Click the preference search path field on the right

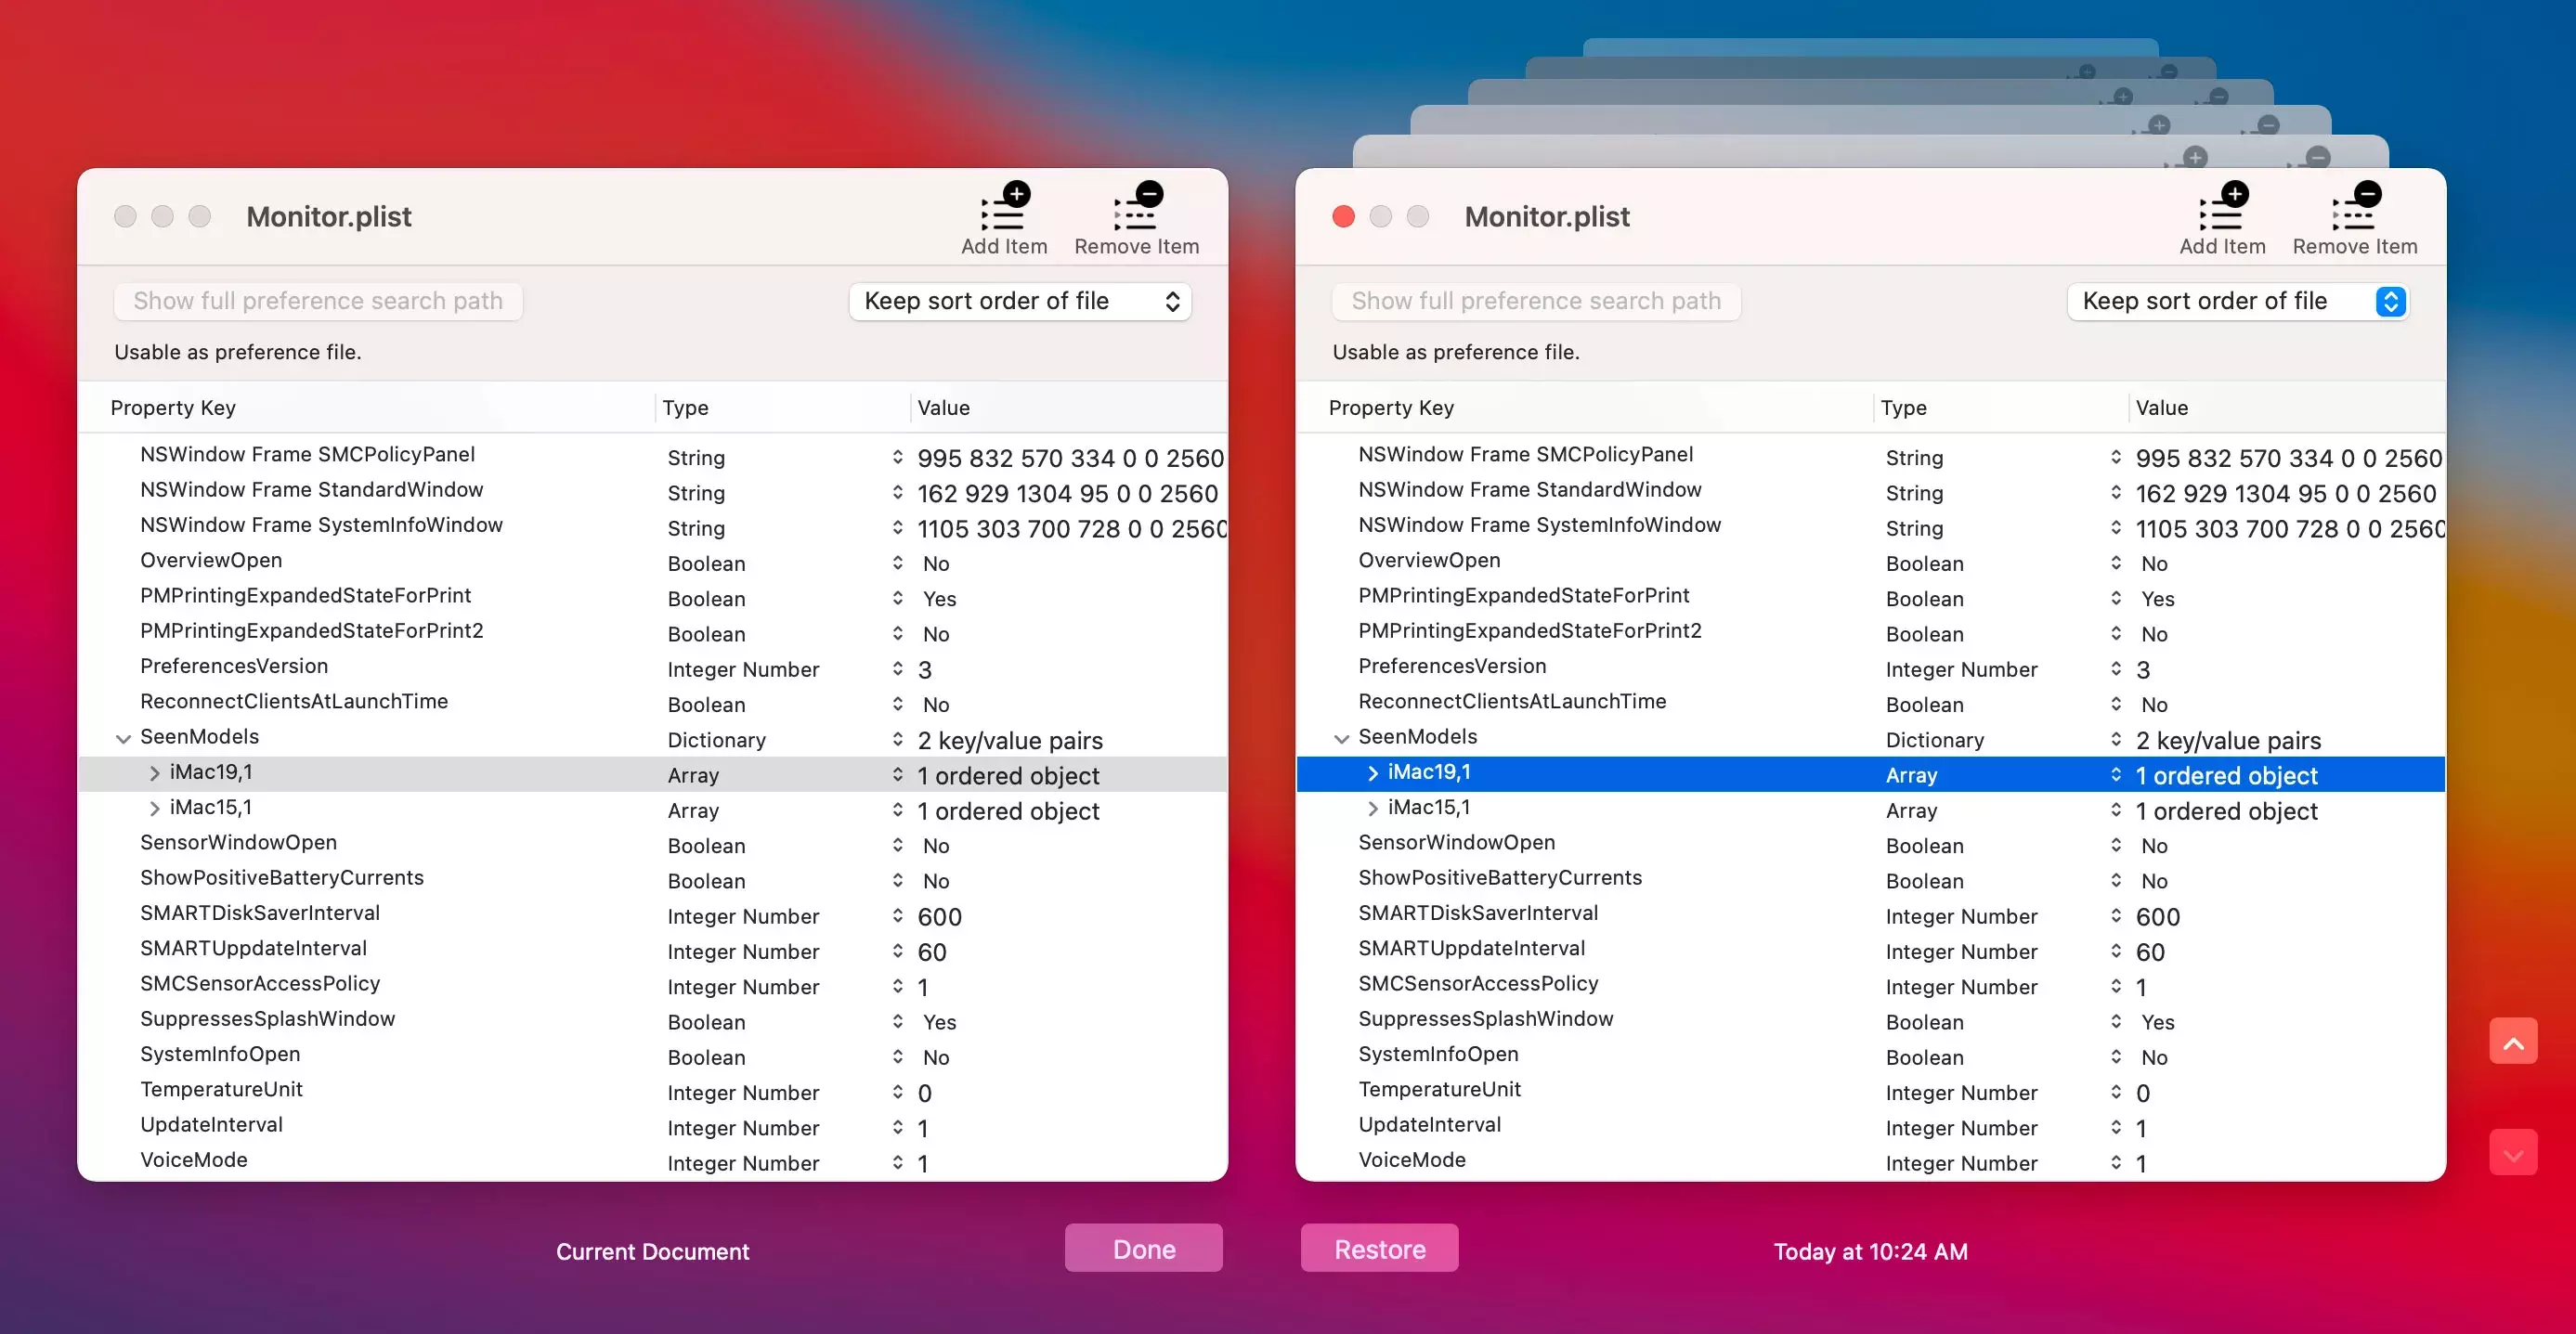pyautogui.click(x=1535, y=301)
